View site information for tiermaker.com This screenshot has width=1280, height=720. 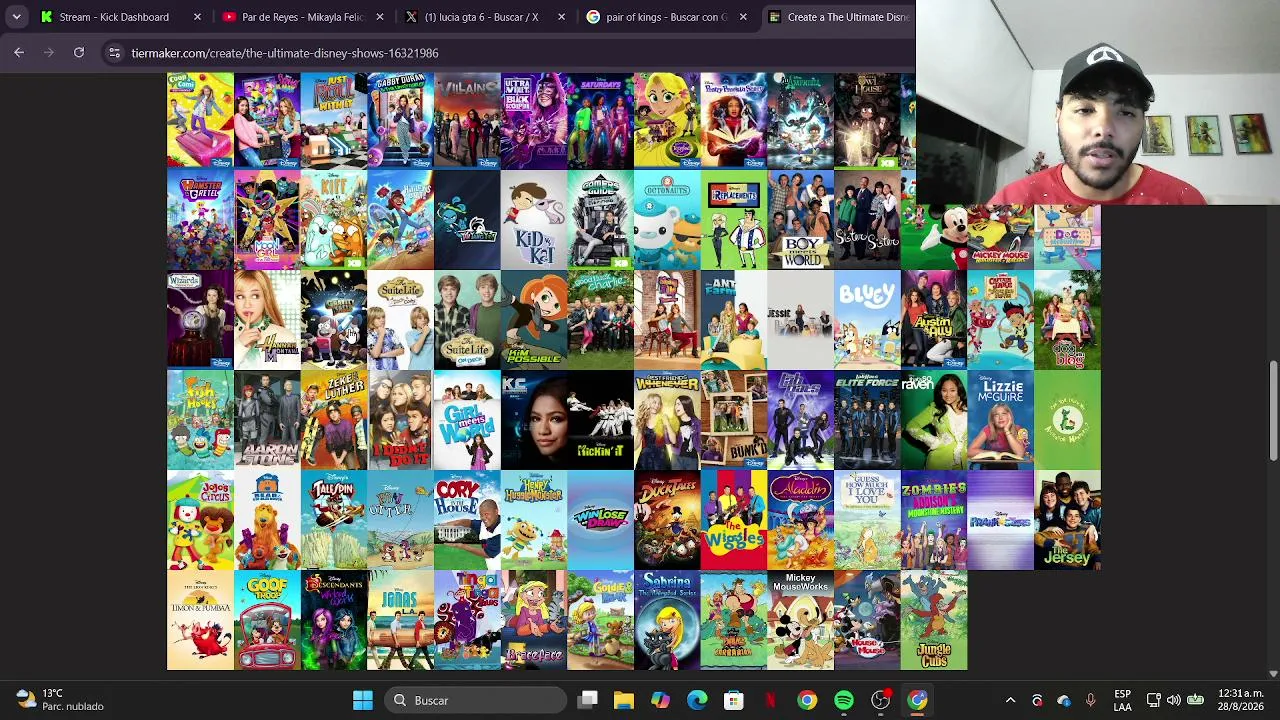[114, 53]
